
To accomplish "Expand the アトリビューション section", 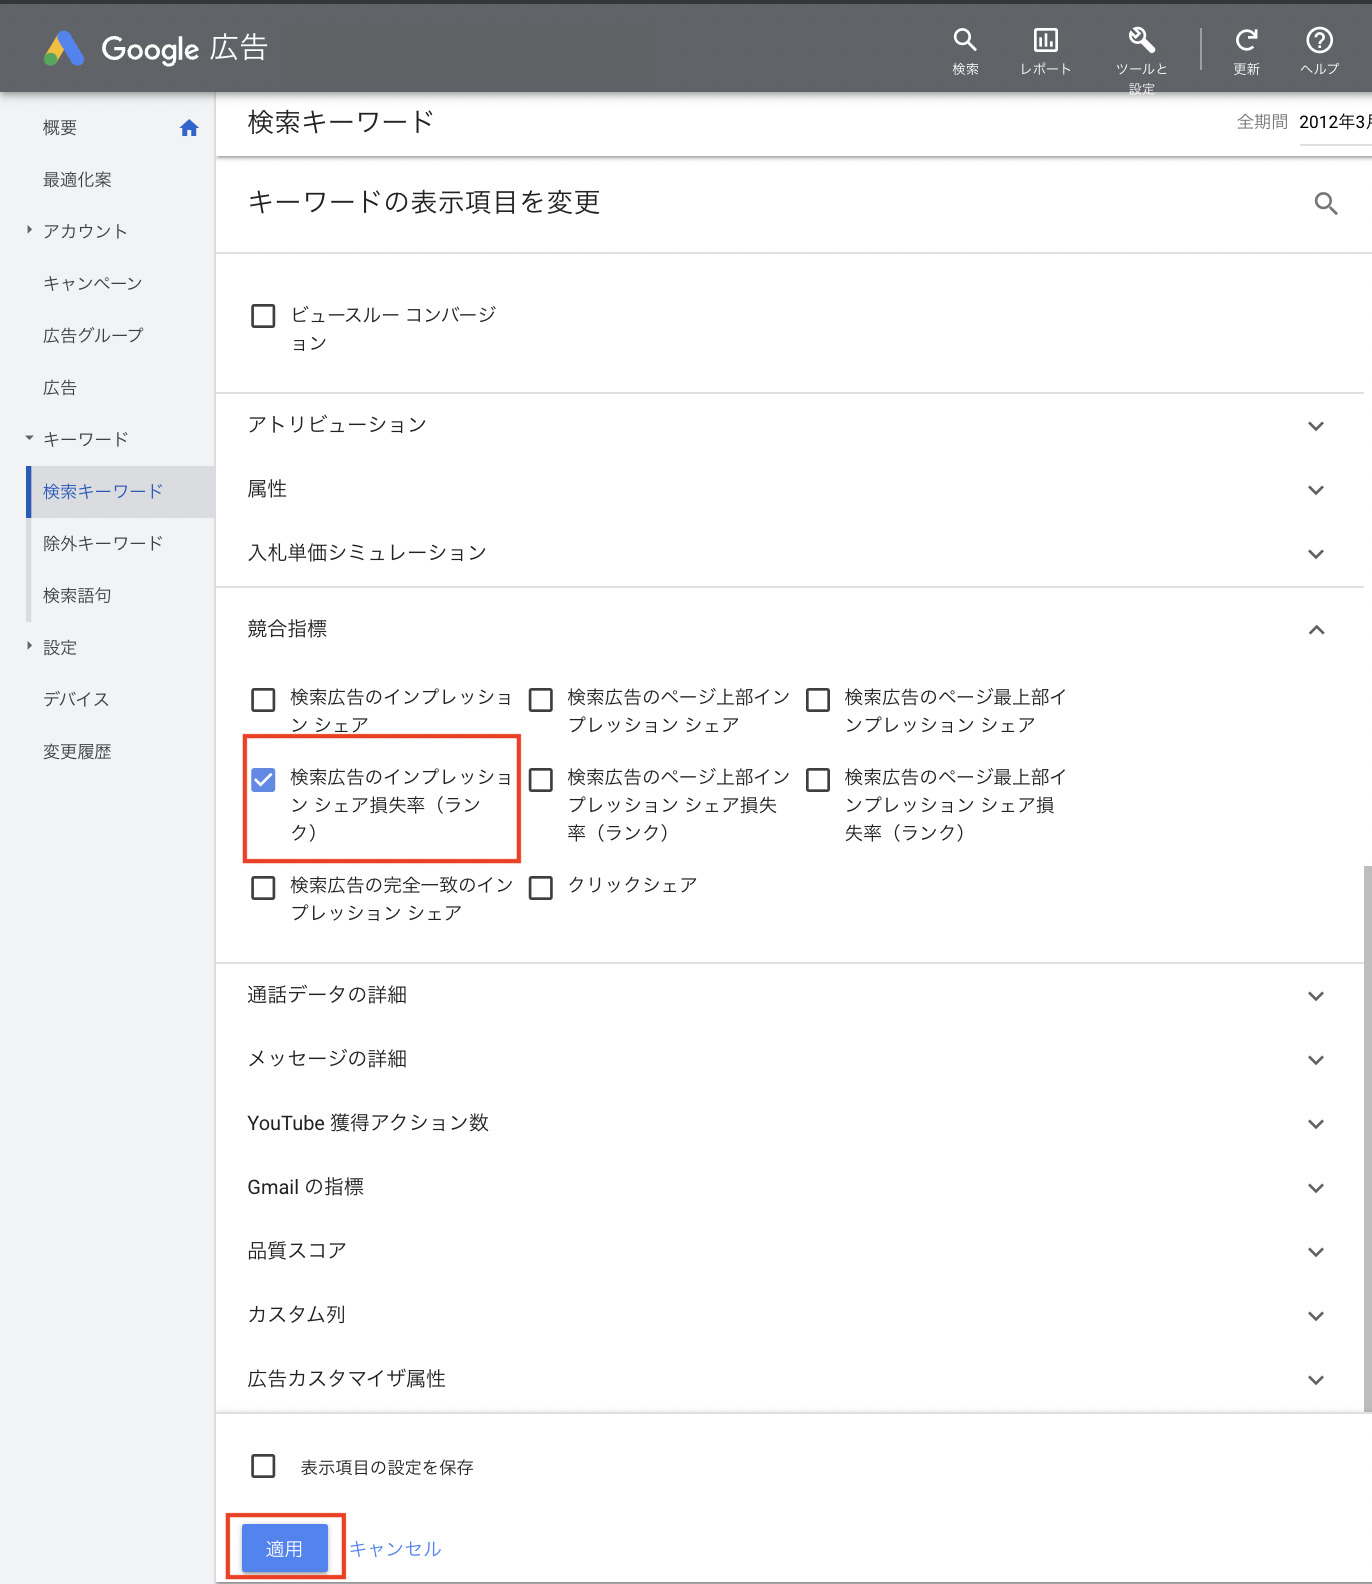I will 1315,426.
